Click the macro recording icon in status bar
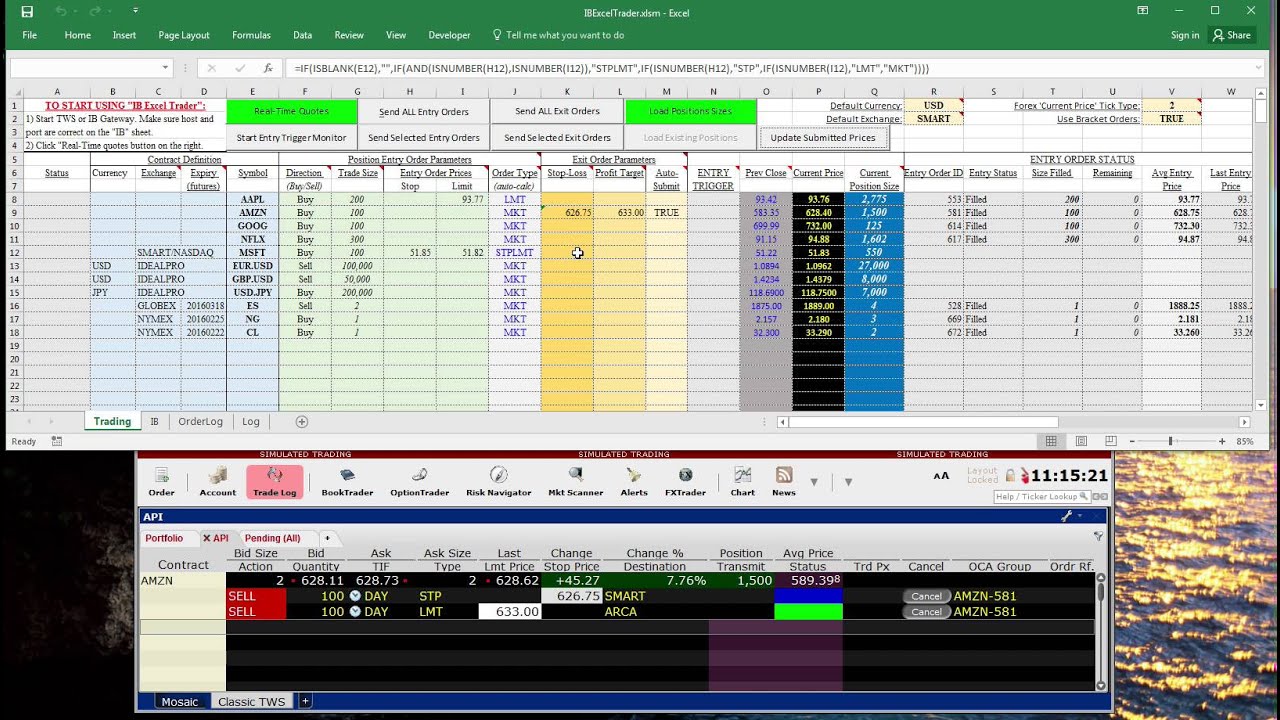 (56, 441)
